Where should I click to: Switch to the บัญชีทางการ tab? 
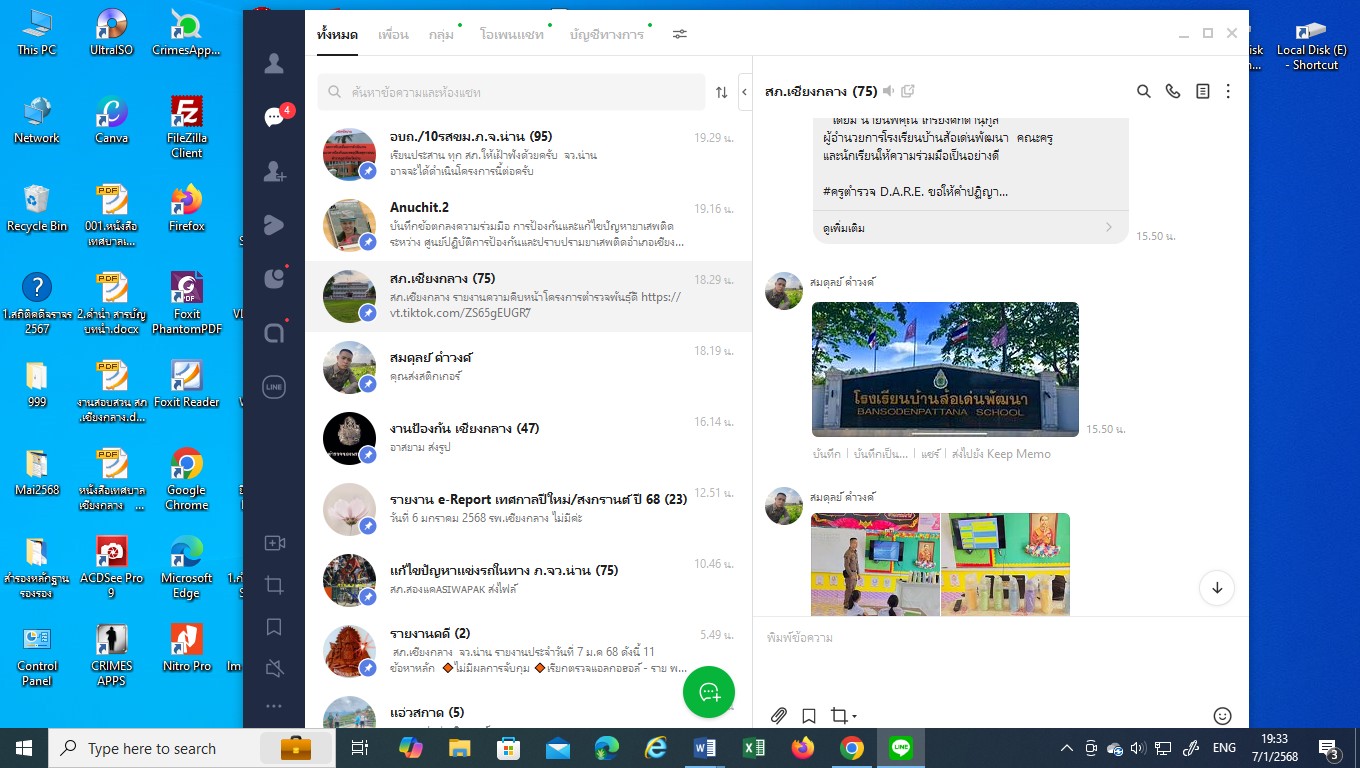point(606,35)
